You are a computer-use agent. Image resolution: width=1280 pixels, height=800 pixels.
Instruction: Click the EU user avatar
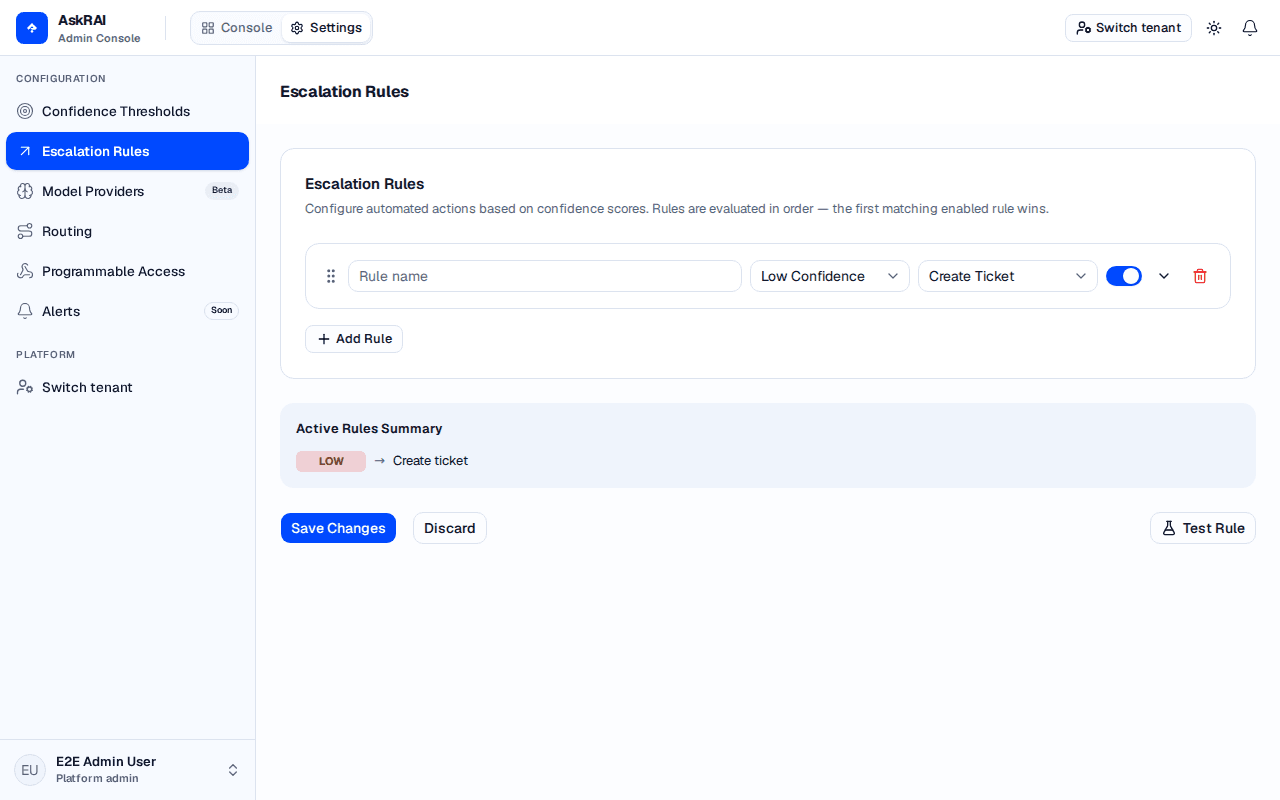(30, 770)
